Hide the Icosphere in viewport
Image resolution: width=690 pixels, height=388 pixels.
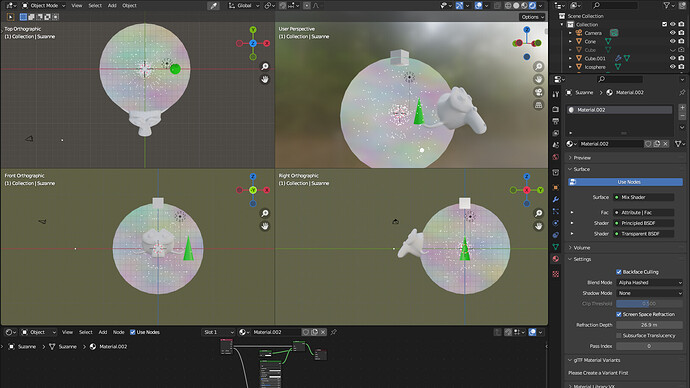[x=672, y=67]
